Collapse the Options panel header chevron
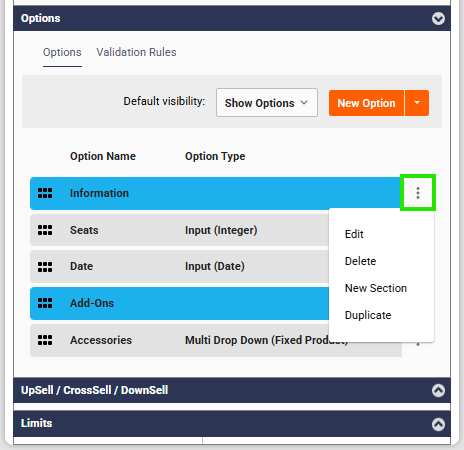This screenshot has width=464, height=450. point(438,18)
